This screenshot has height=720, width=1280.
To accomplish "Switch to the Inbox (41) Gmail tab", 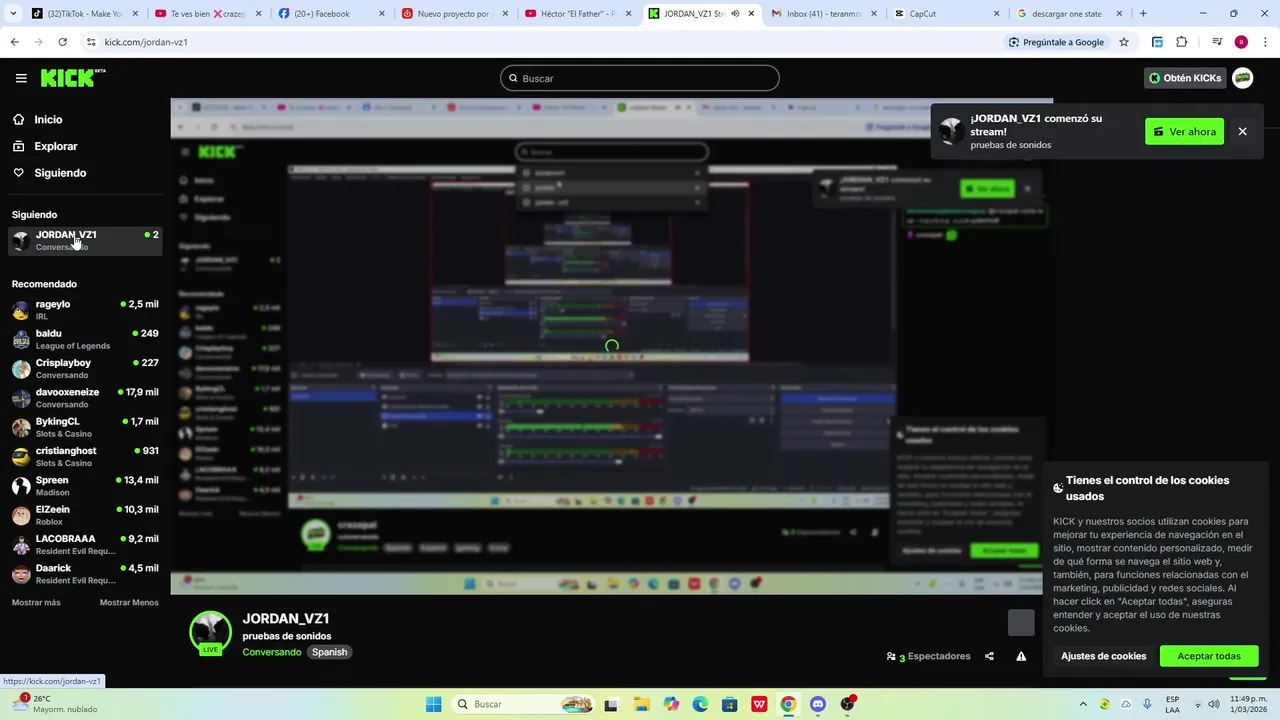I will click(x=823, y=14).
